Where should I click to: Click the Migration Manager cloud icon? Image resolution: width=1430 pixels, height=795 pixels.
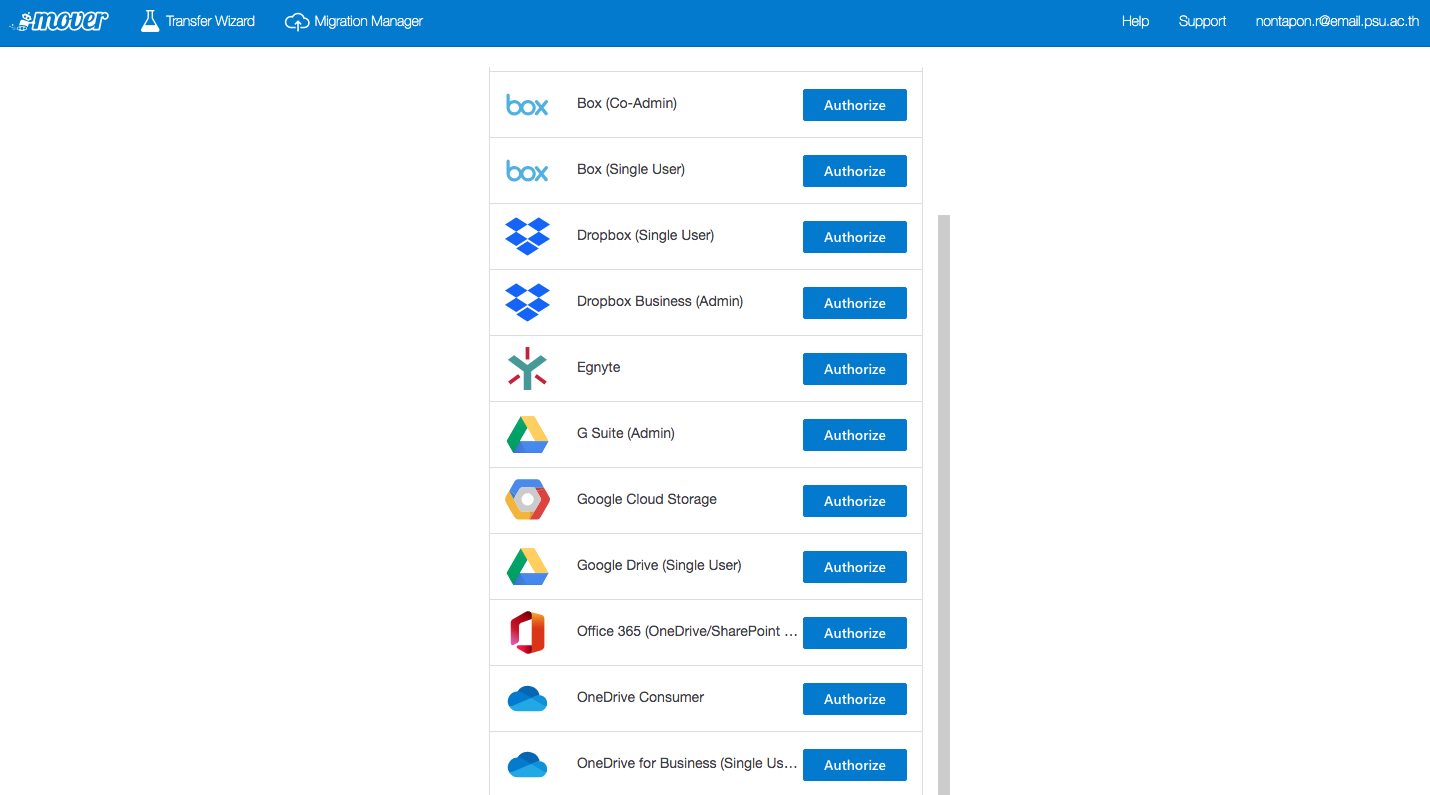click(x=297, y=21)
